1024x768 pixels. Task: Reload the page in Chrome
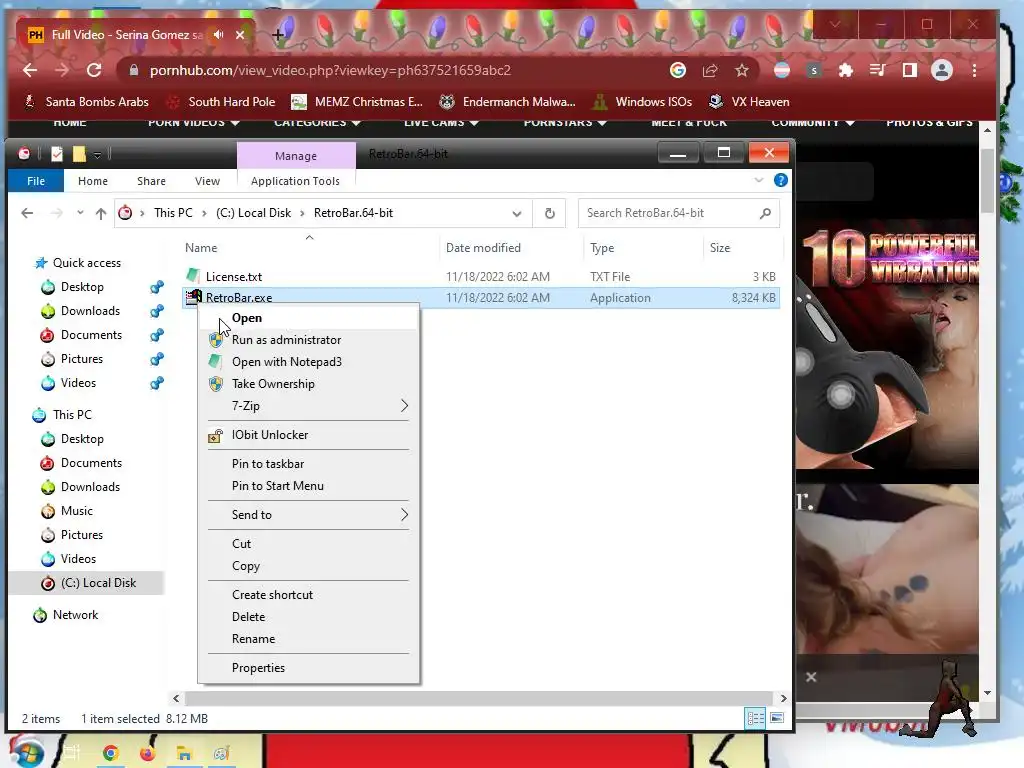[x=94, y=70]
